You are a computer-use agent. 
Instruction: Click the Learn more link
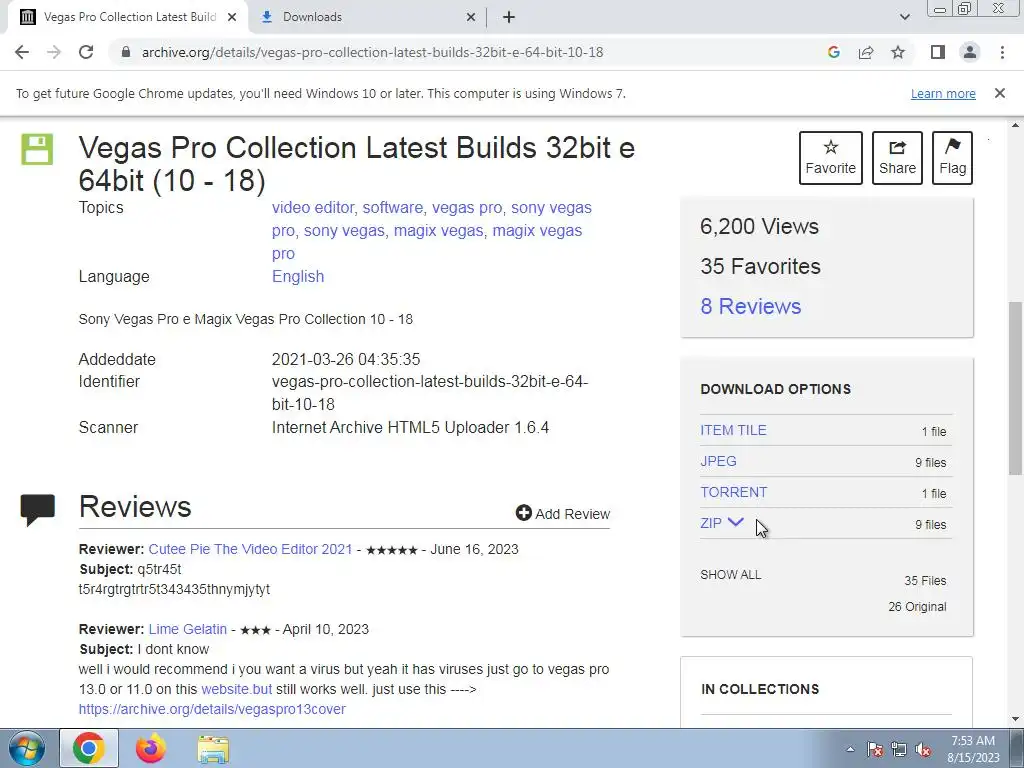(x=943, y=93)
